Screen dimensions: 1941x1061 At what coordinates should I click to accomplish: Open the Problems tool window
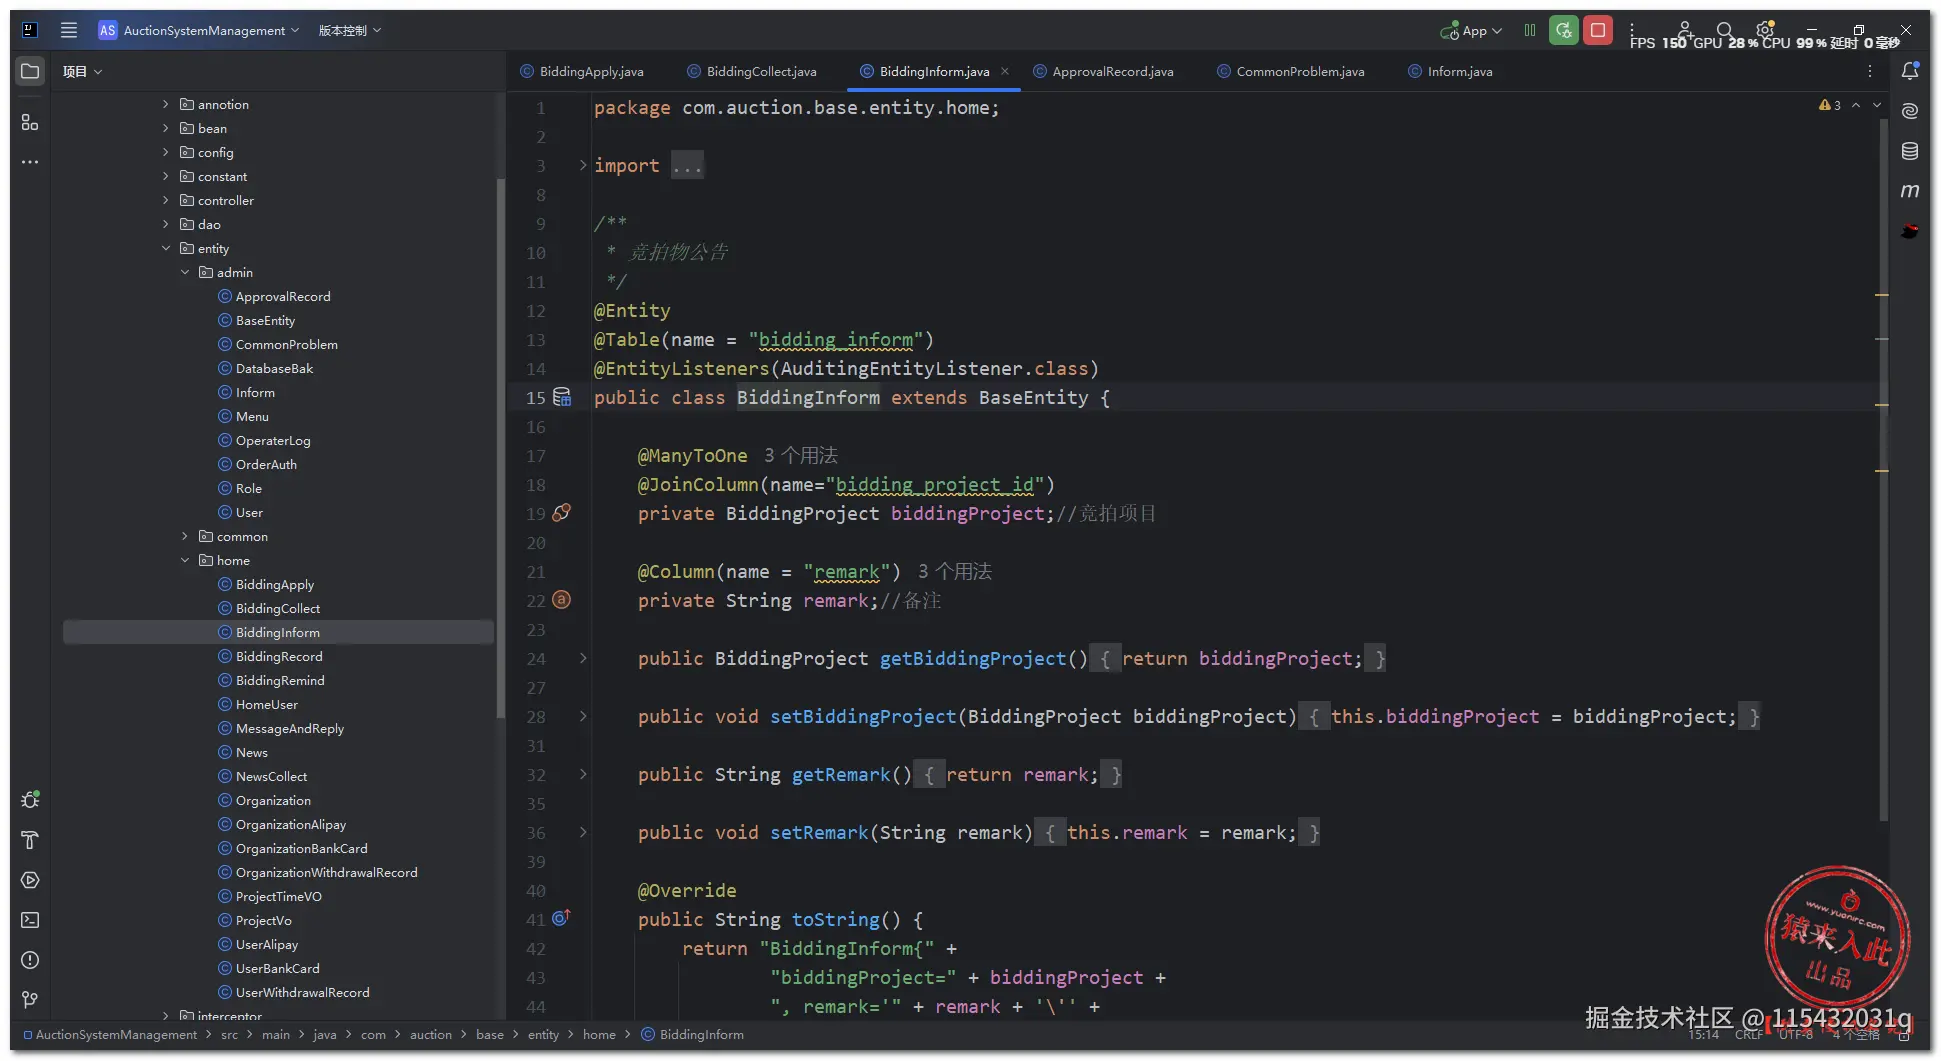[30, 960]
